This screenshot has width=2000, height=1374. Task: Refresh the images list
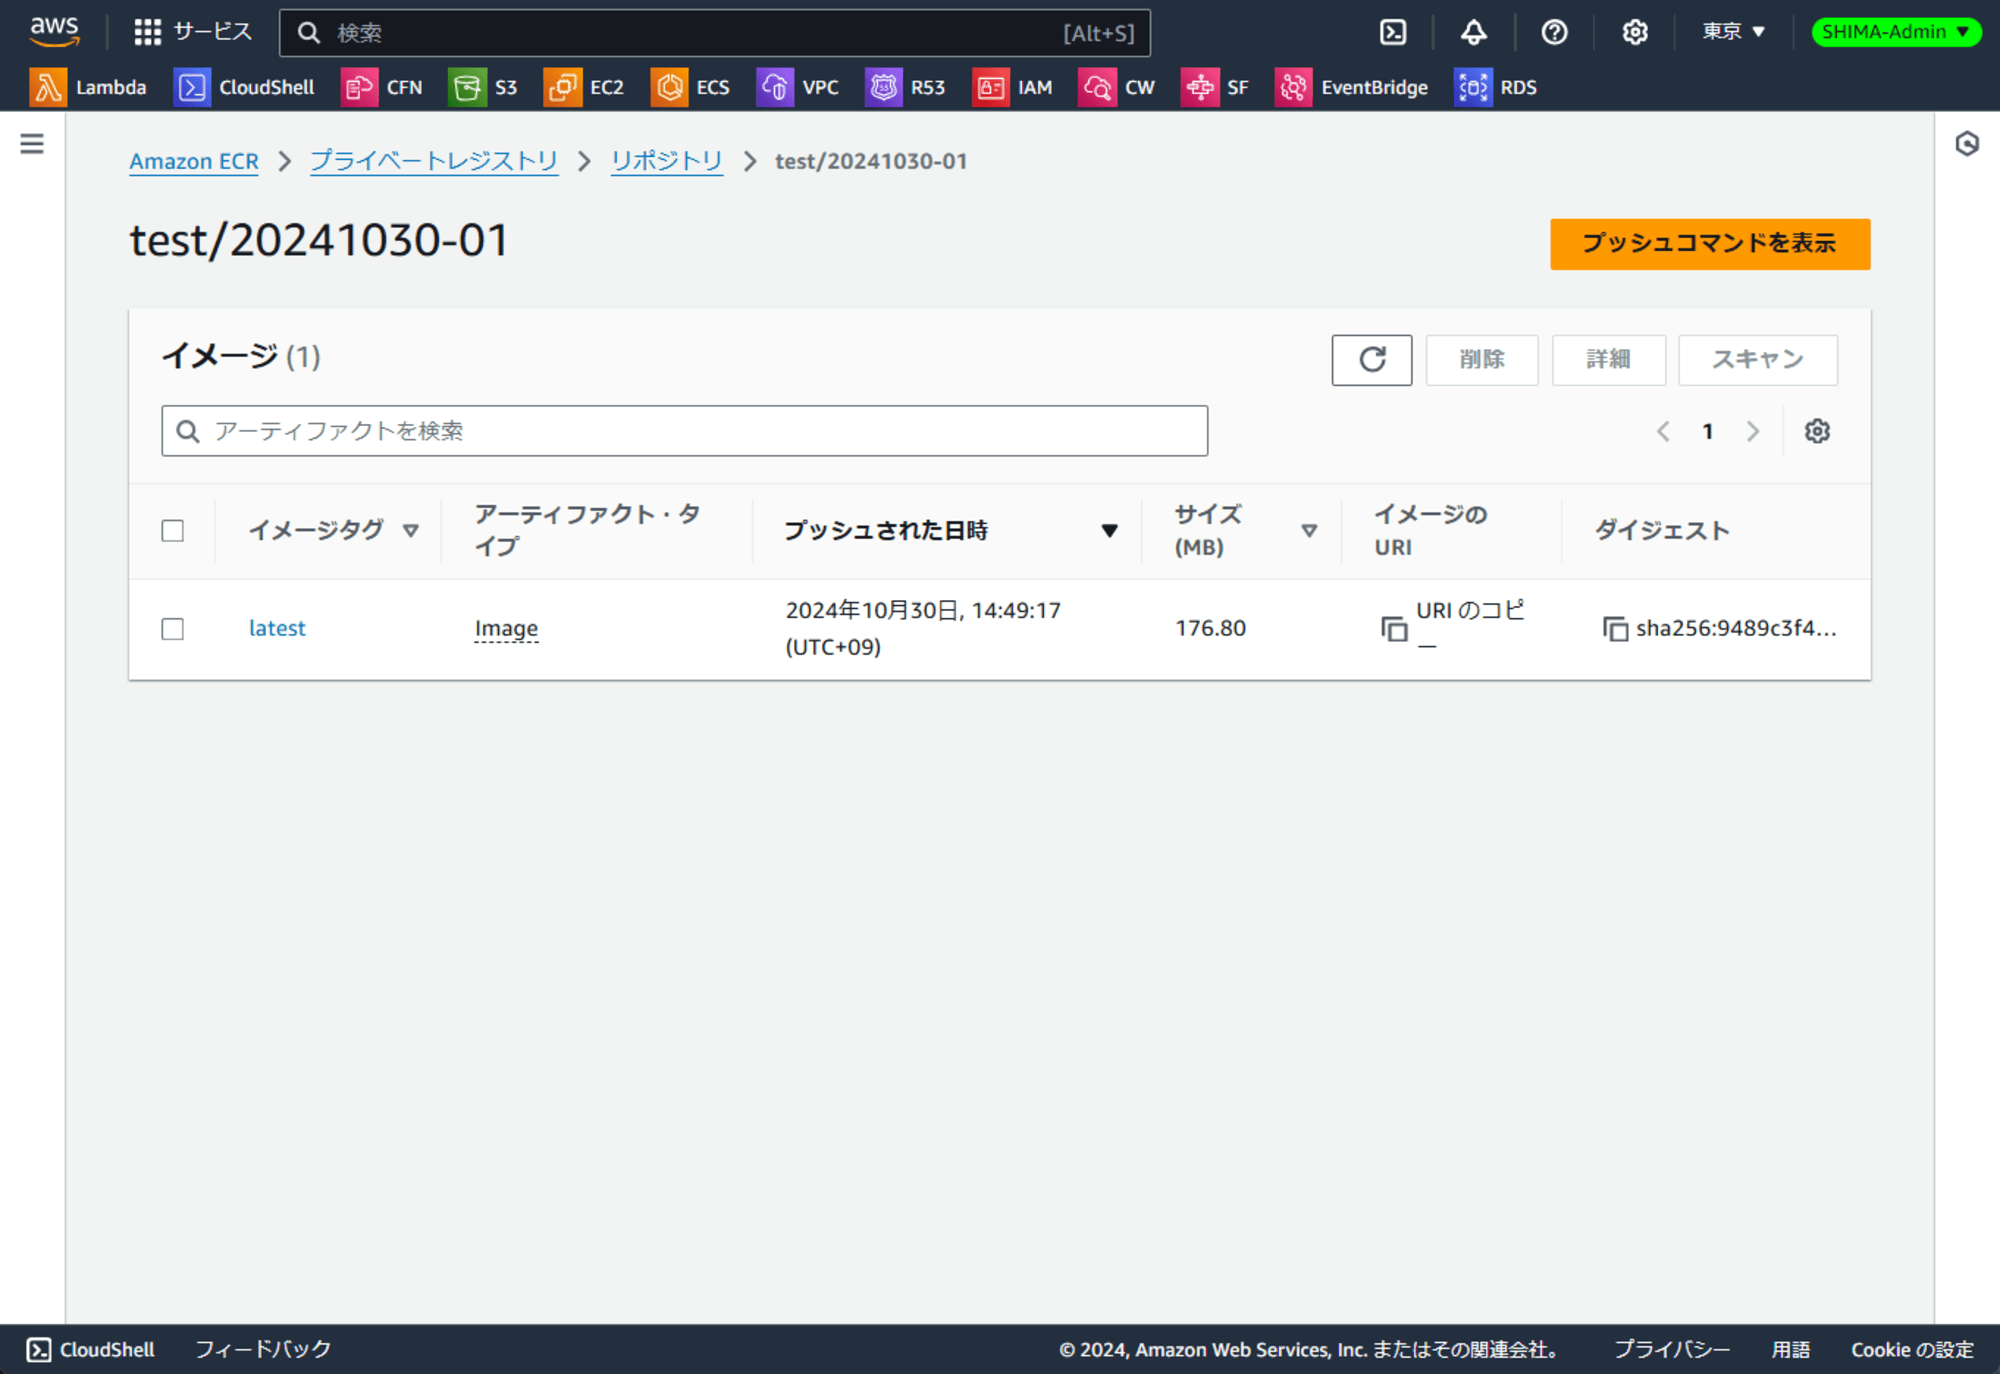pos(1372,360)
